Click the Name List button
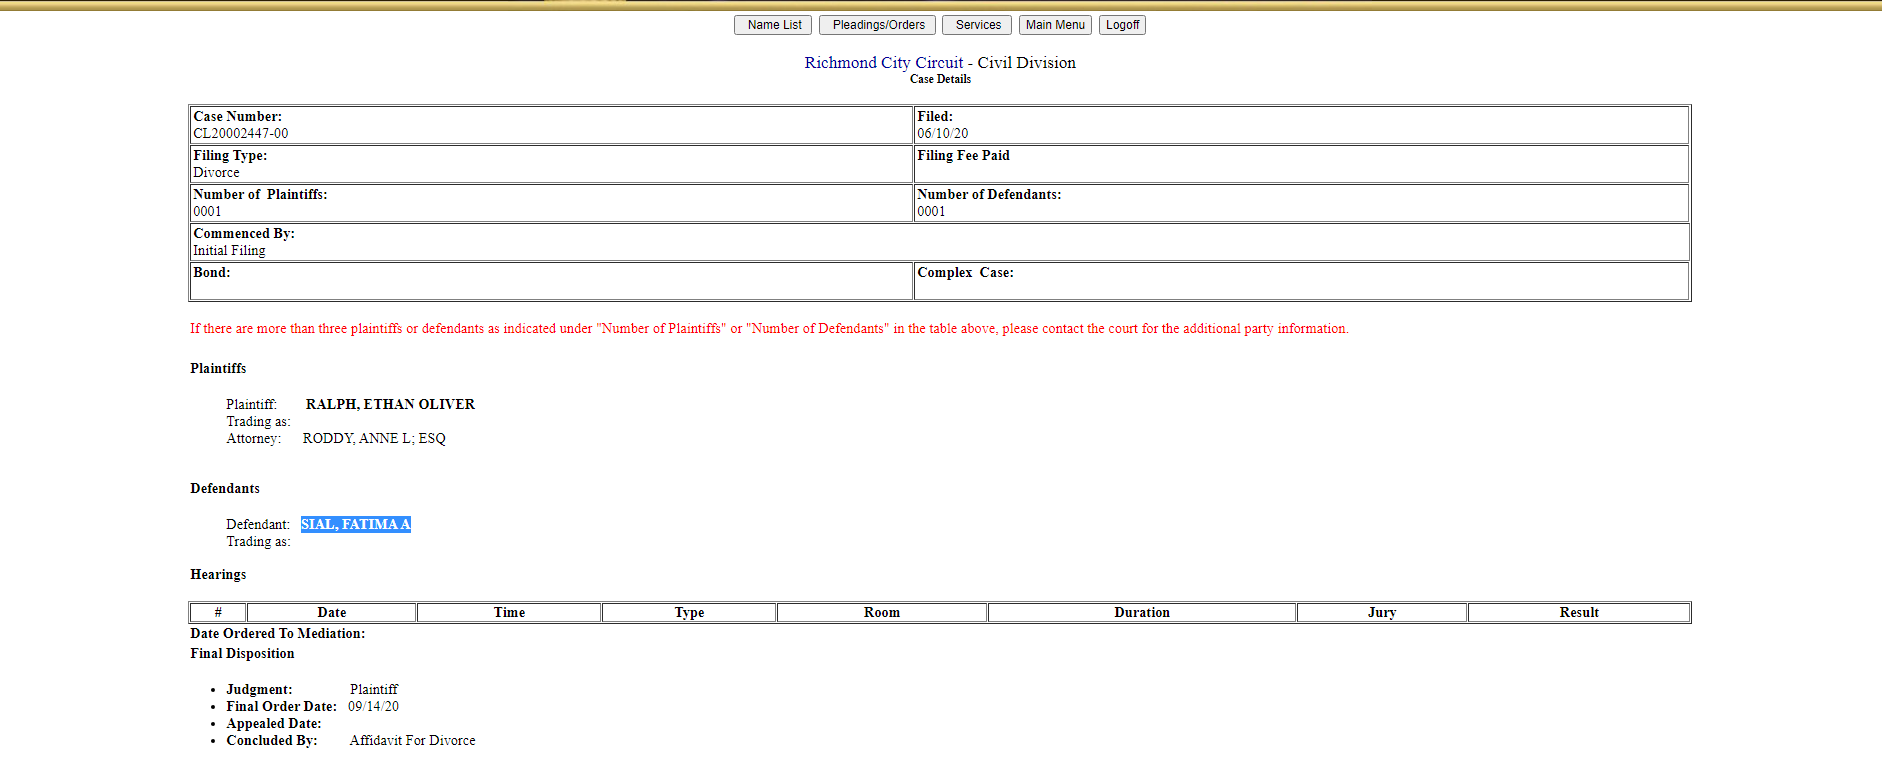This screenshot has width=1882, height=762. (774, 25)
